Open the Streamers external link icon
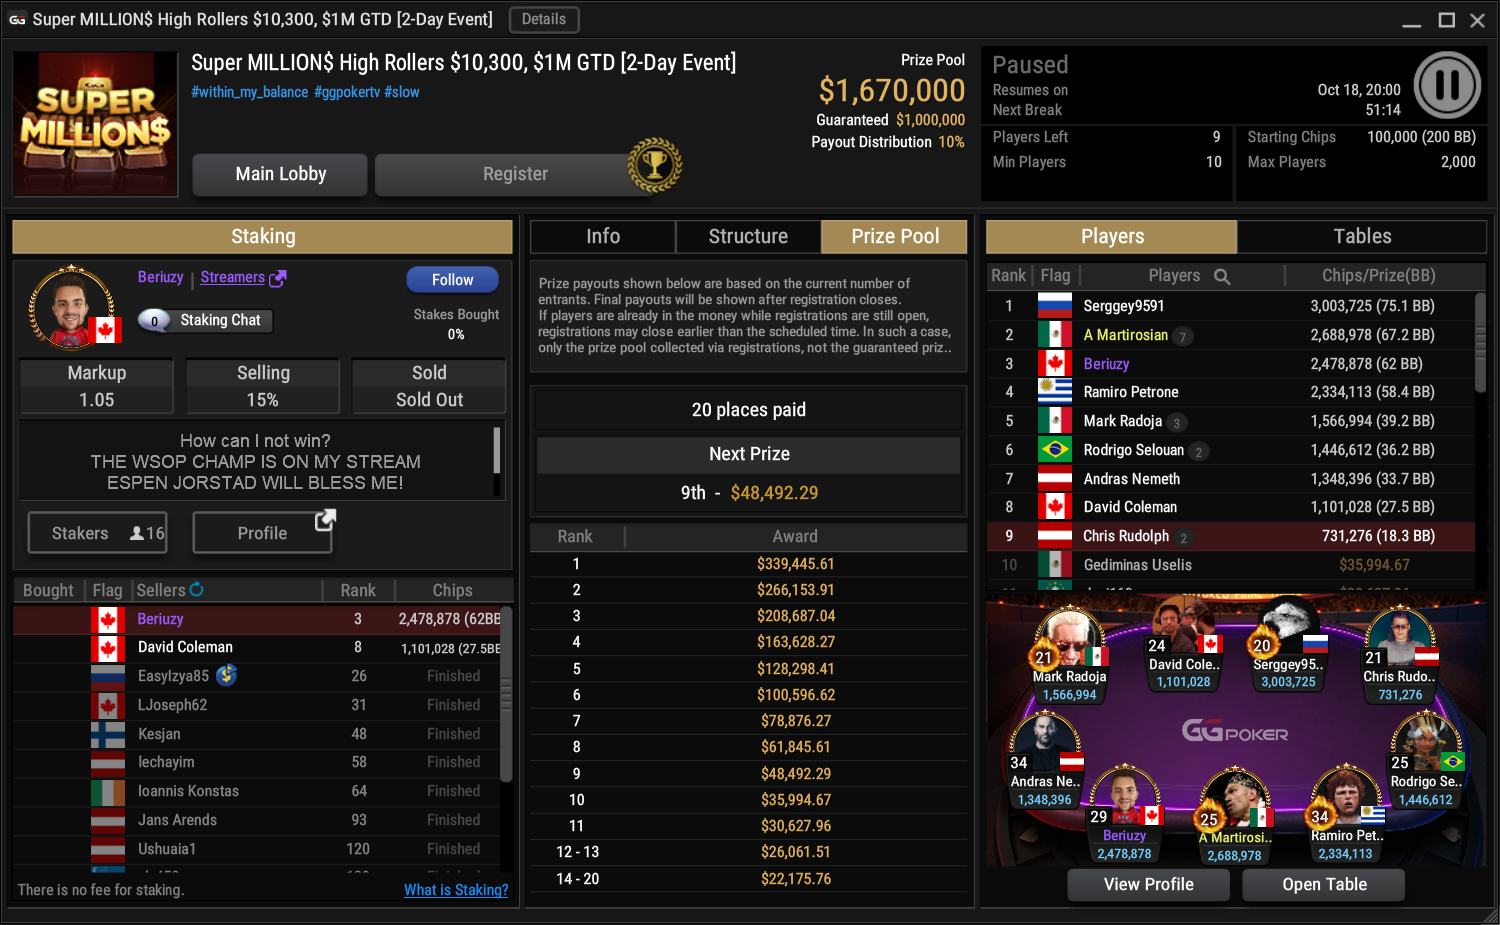The image size is (1500, 925). [x=278, y=278]
